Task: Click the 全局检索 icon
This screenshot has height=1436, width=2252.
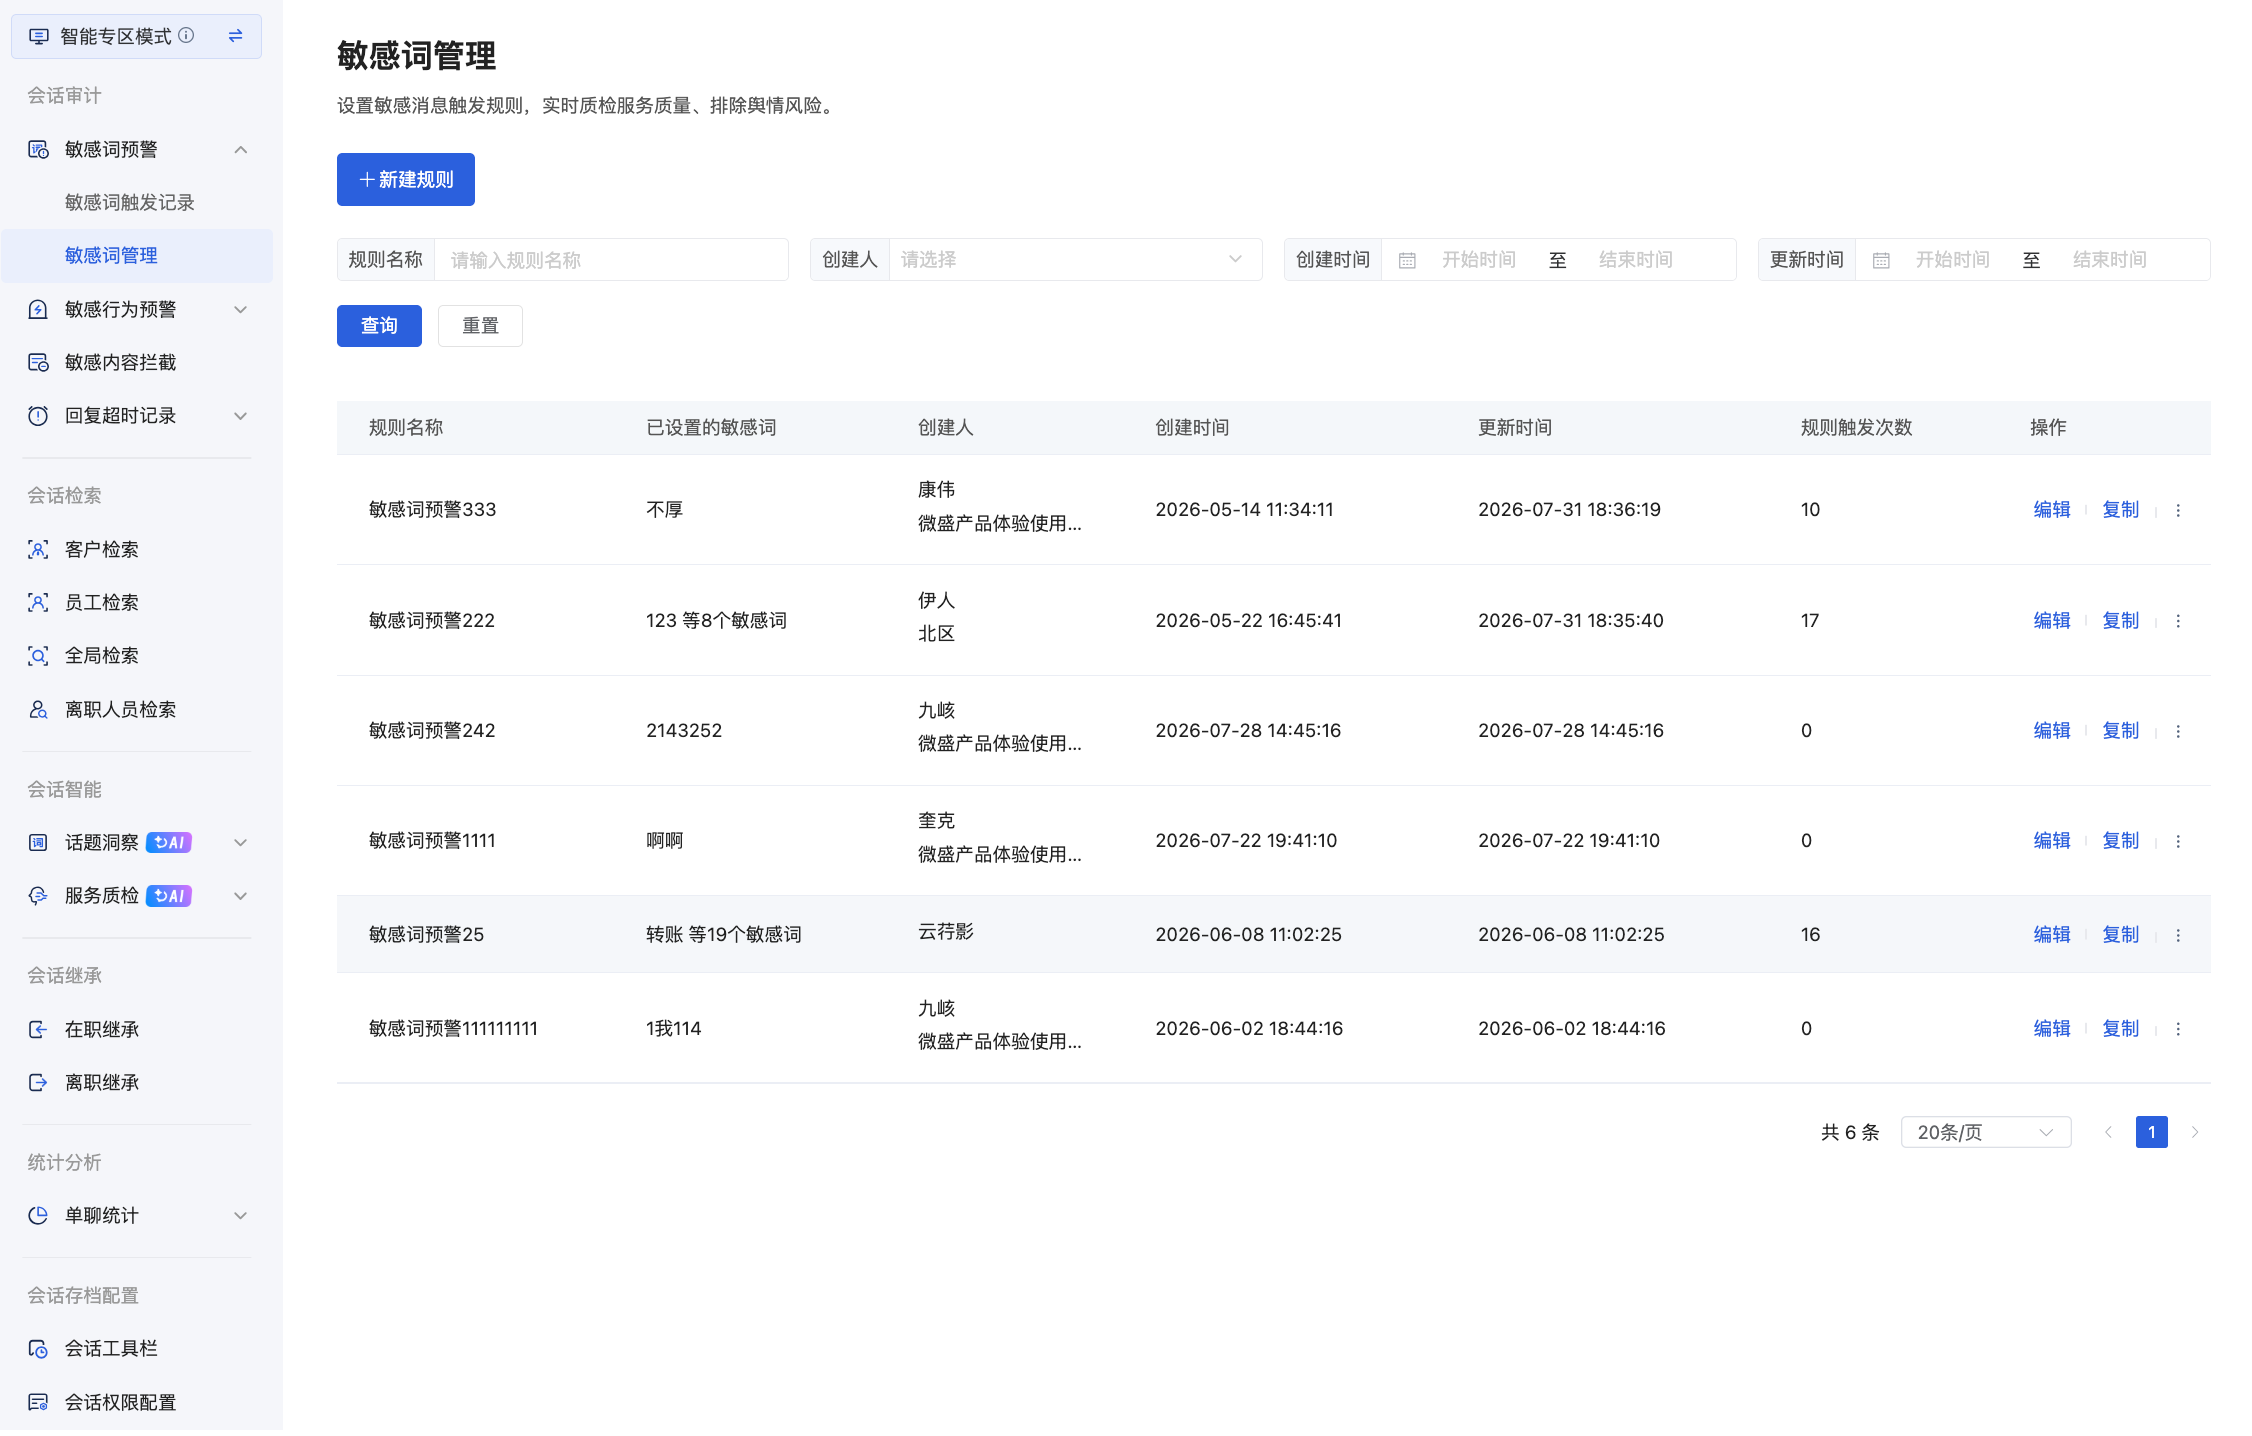Action: (x=38, y=656)
